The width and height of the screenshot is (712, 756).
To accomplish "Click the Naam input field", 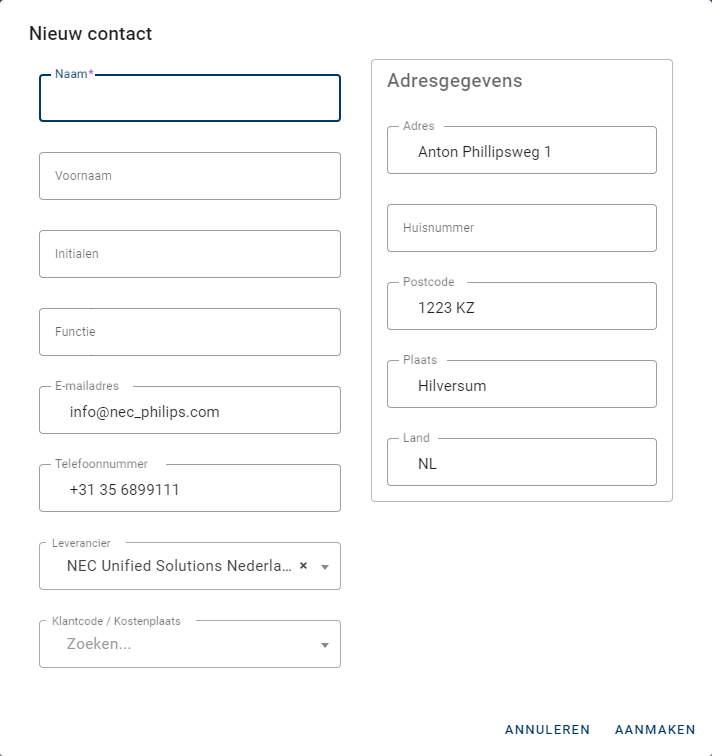I will [x=190, y=99].
